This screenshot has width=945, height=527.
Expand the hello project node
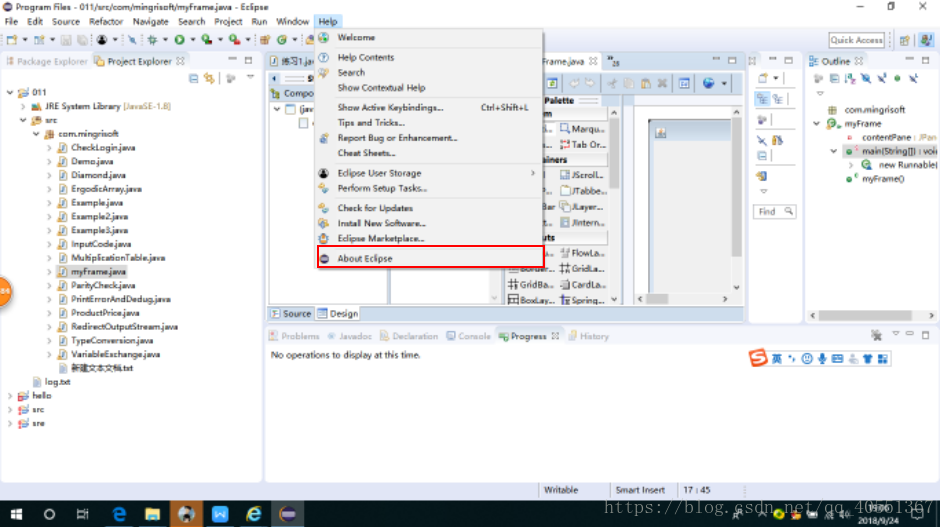coord(10,396)
